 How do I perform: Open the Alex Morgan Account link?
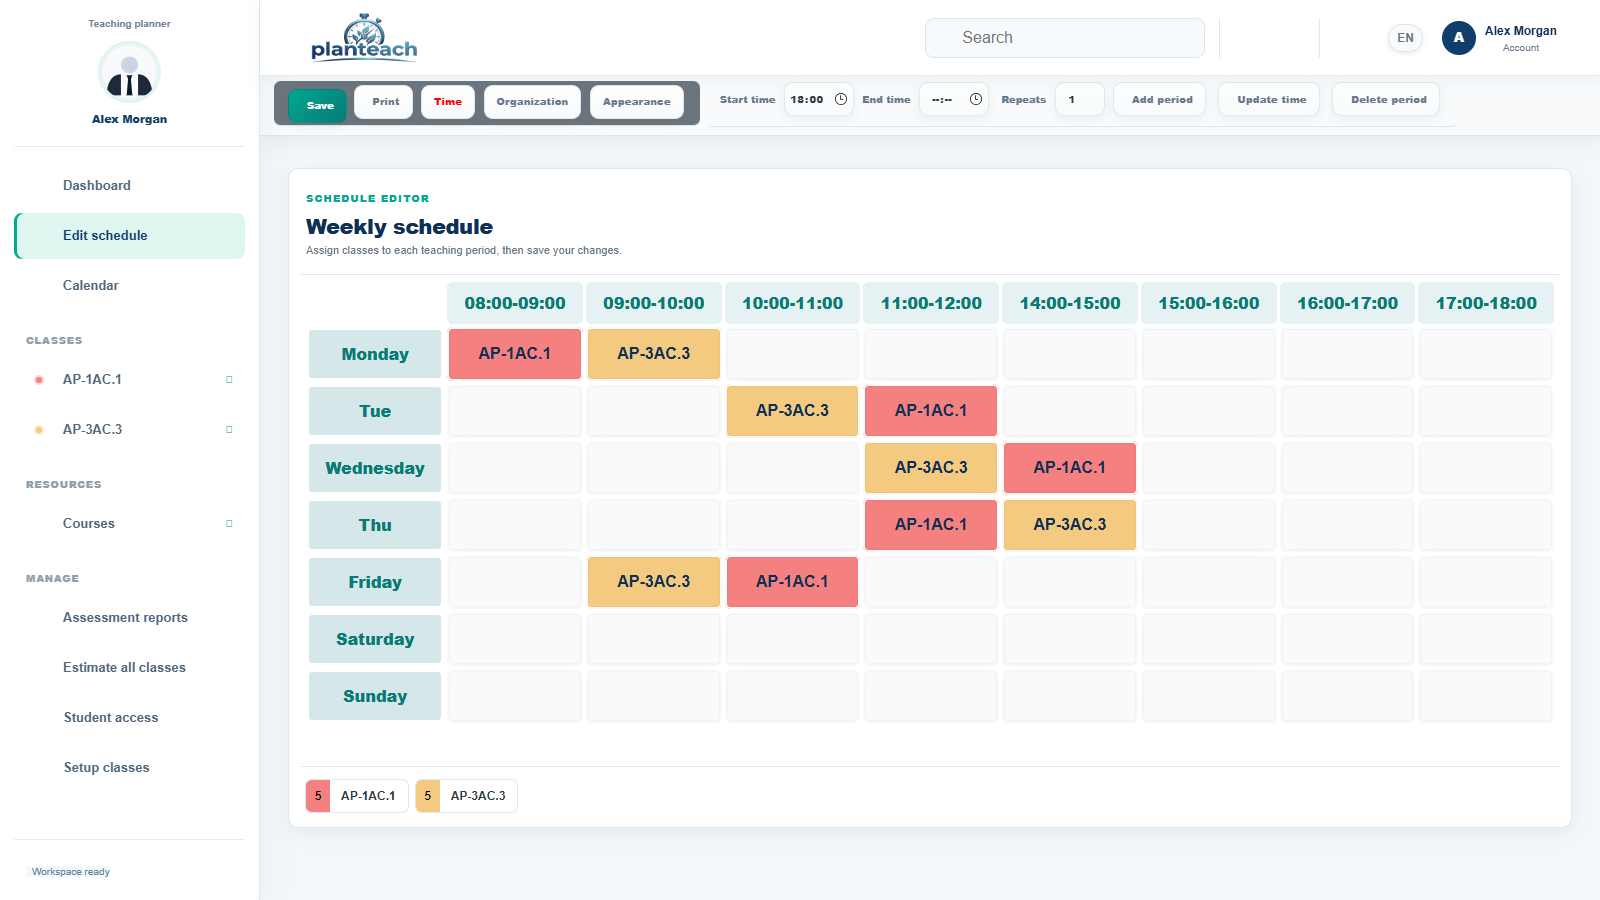[1520, 38]
